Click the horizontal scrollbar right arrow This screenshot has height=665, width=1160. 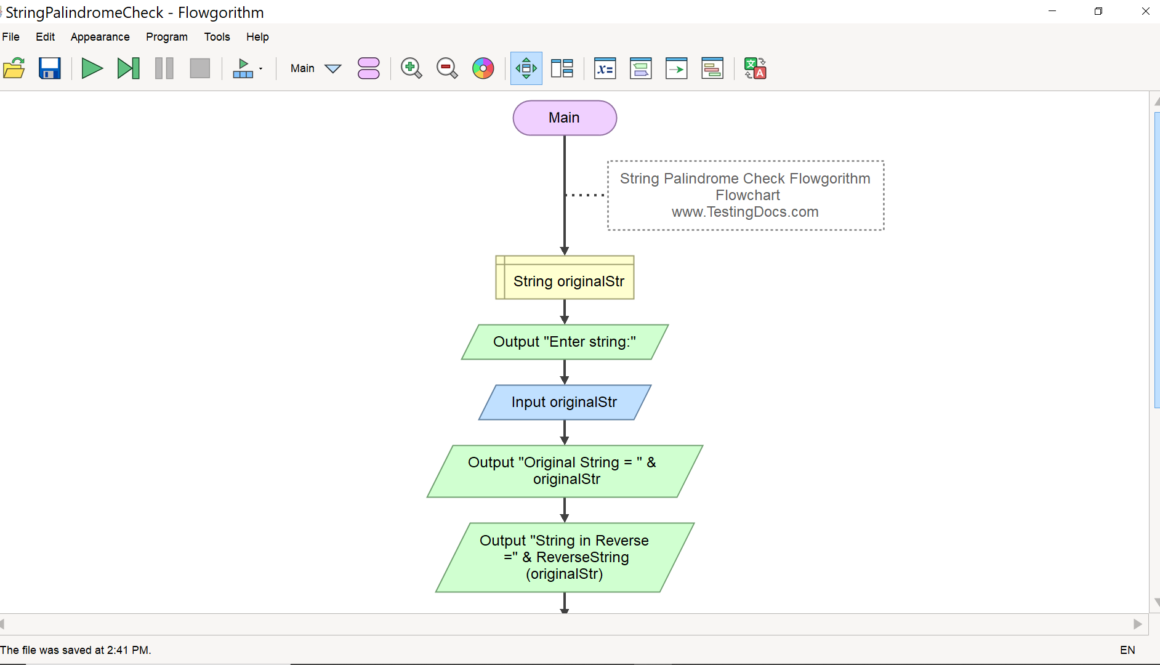pos(1138,624)
